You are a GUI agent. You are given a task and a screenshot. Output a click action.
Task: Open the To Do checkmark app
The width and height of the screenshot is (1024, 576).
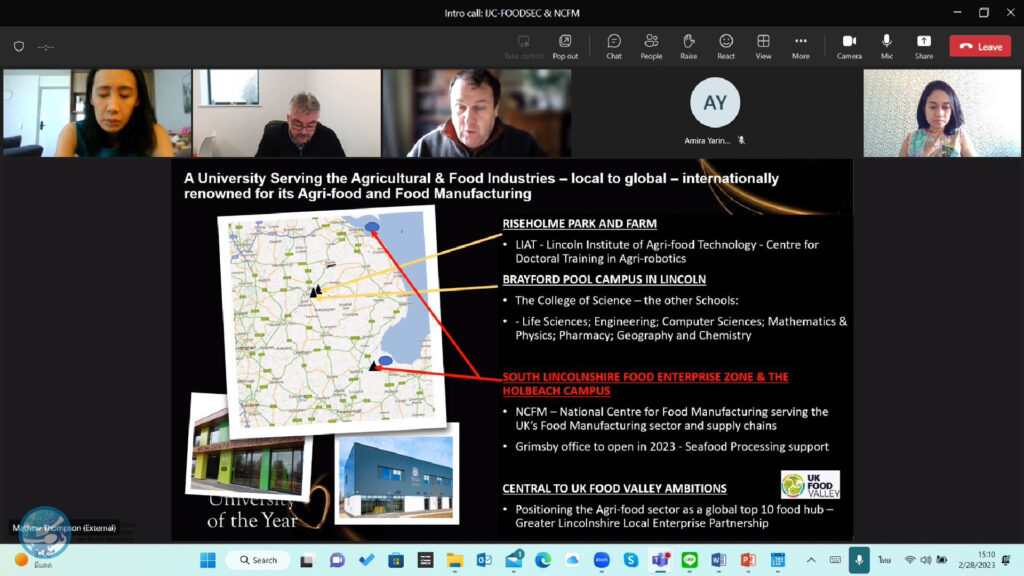click(x=366, y=560)
